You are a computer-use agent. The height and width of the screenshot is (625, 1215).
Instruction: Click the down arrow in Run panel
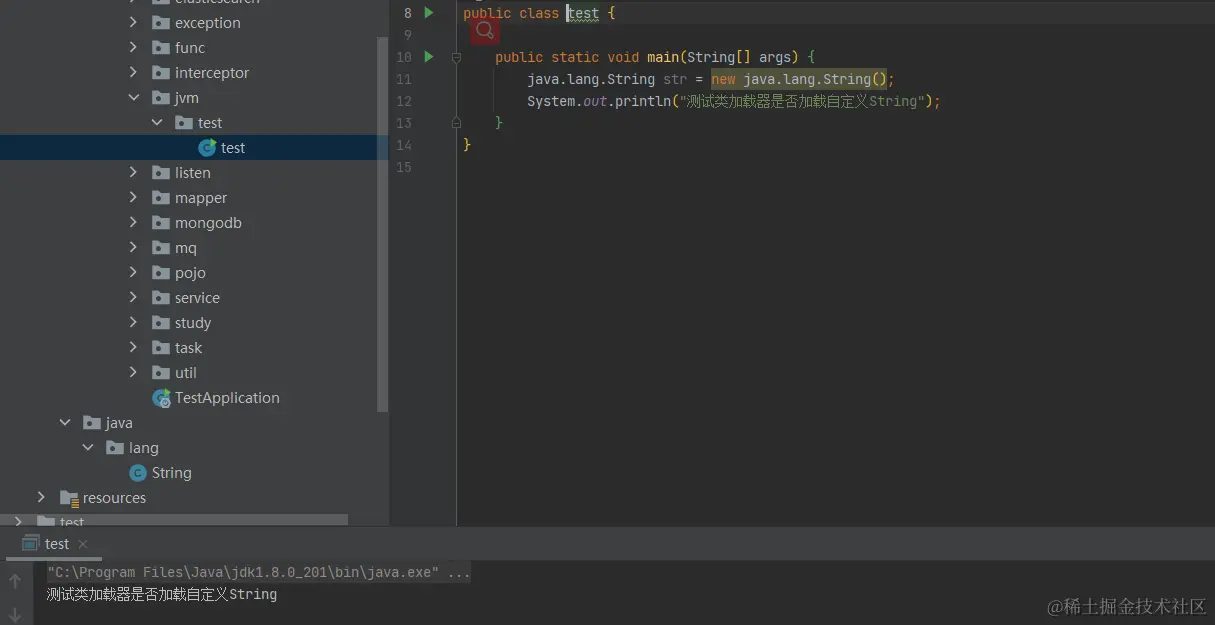15,614
